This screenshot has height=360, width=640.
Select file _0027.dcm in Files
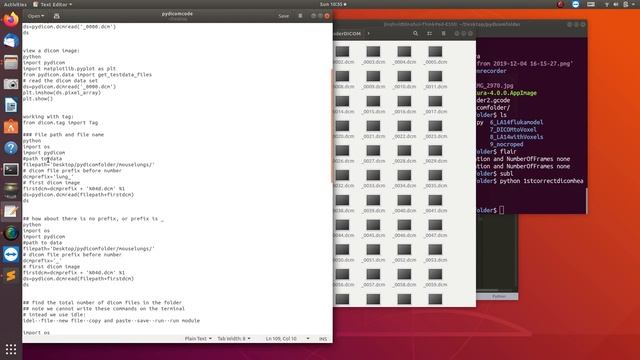pyautogui.click(x=373, y=154)
